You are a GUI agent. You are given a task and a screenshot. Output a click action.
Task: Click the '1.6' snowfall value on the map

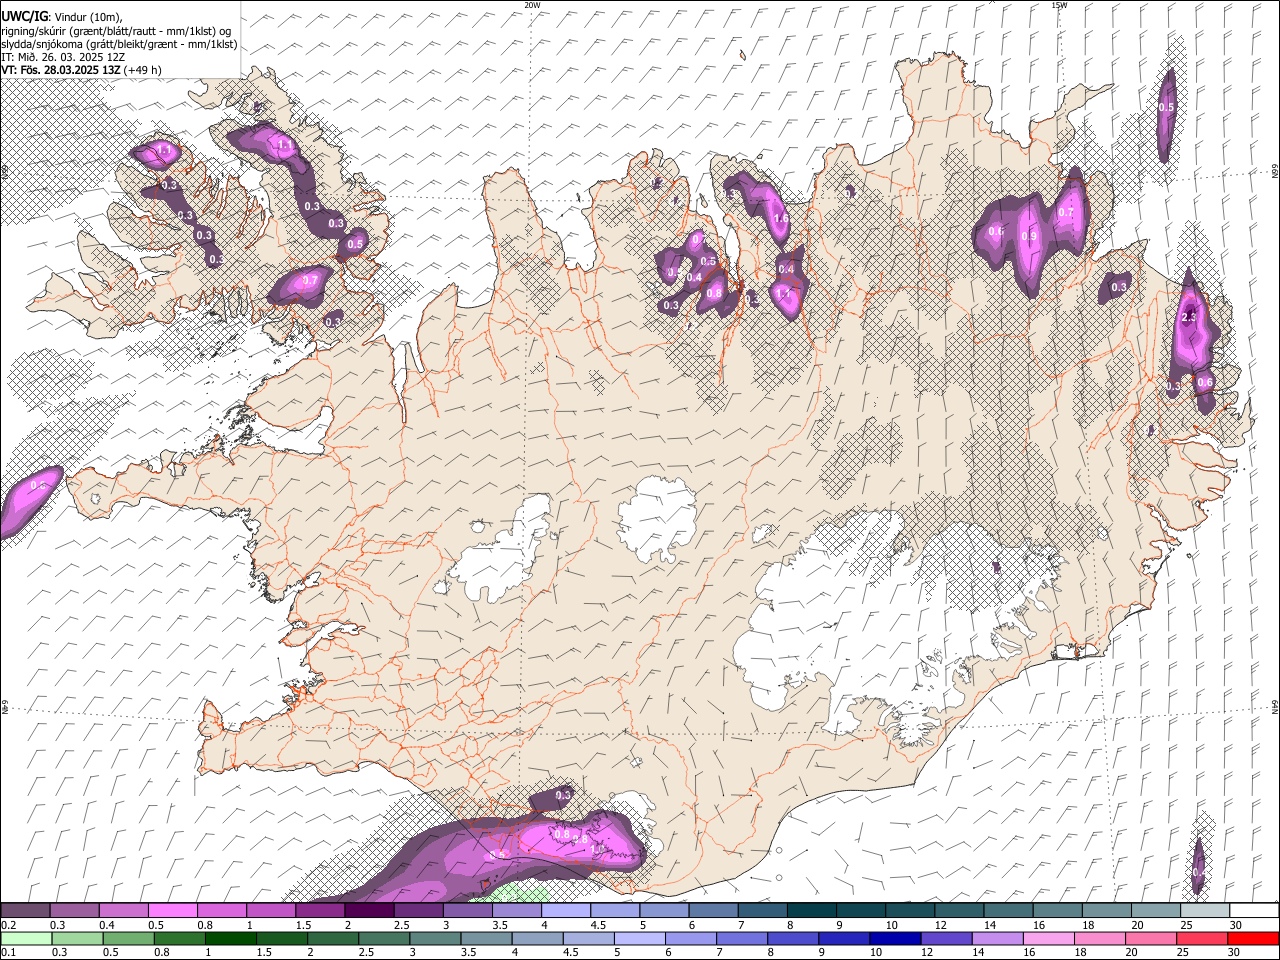781,218
